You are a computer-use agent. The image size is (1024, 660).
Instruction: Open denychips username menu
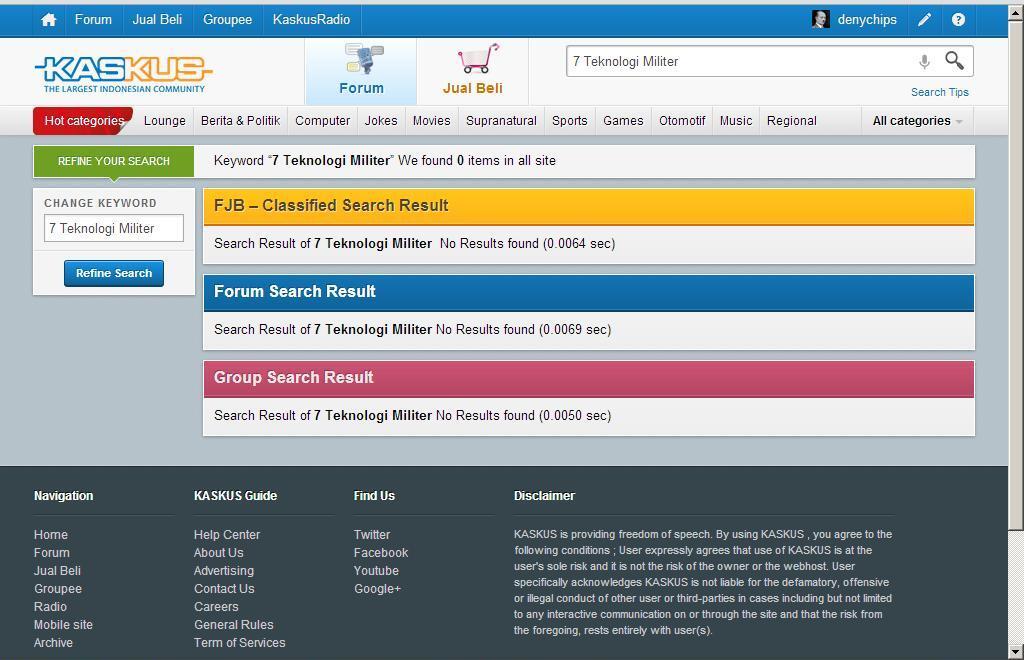pos(867,20)
